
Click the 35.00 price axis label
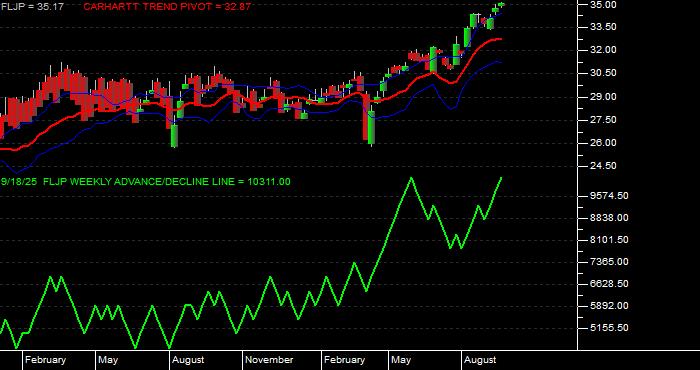(603, 4)
